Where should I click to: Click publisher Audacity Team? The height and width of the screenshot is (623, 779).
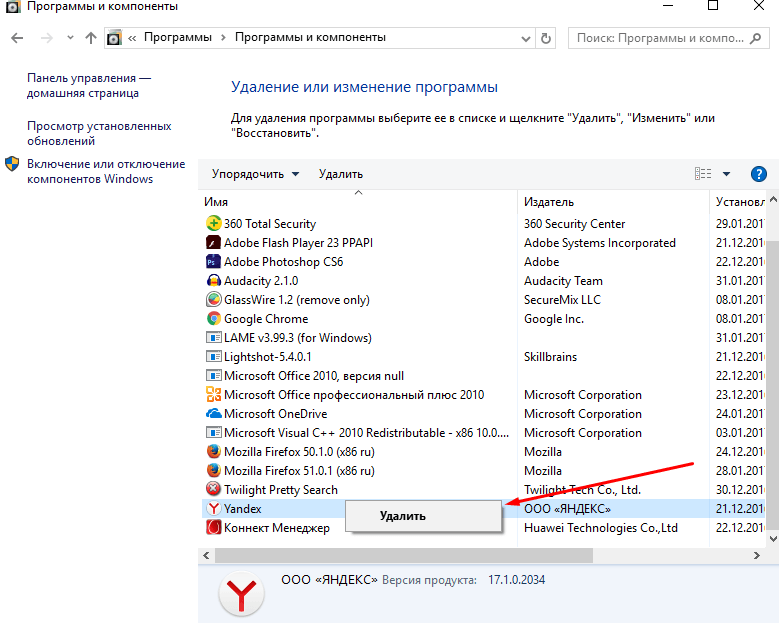coord(563,281)
